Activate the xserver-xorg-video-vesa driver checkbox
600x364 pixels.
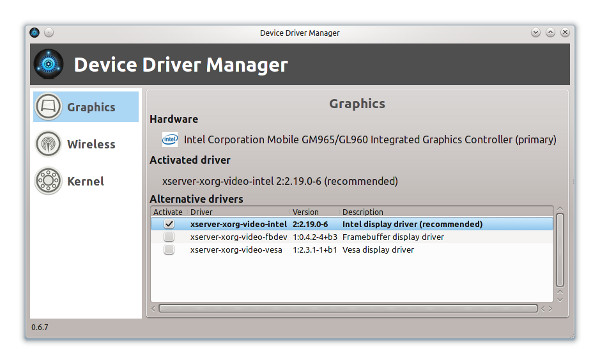[x=169, y=250]
